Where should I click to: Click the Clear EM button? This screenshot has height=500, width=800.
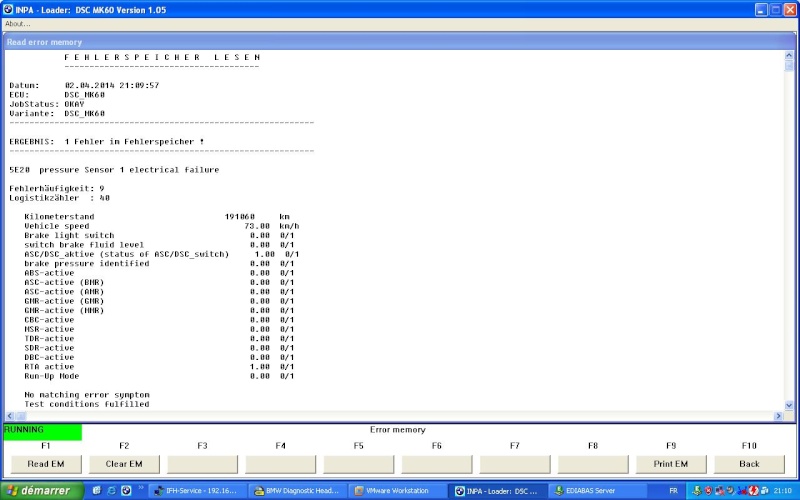pyautogui.click(x=124, y=464)
